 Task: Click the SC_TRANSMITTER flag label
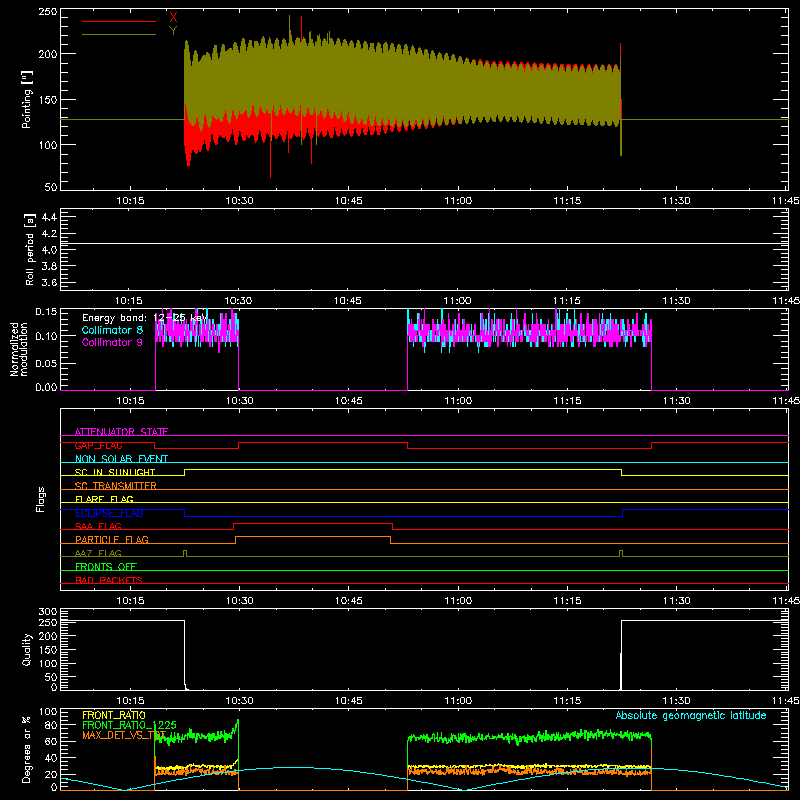click(116, 485)
